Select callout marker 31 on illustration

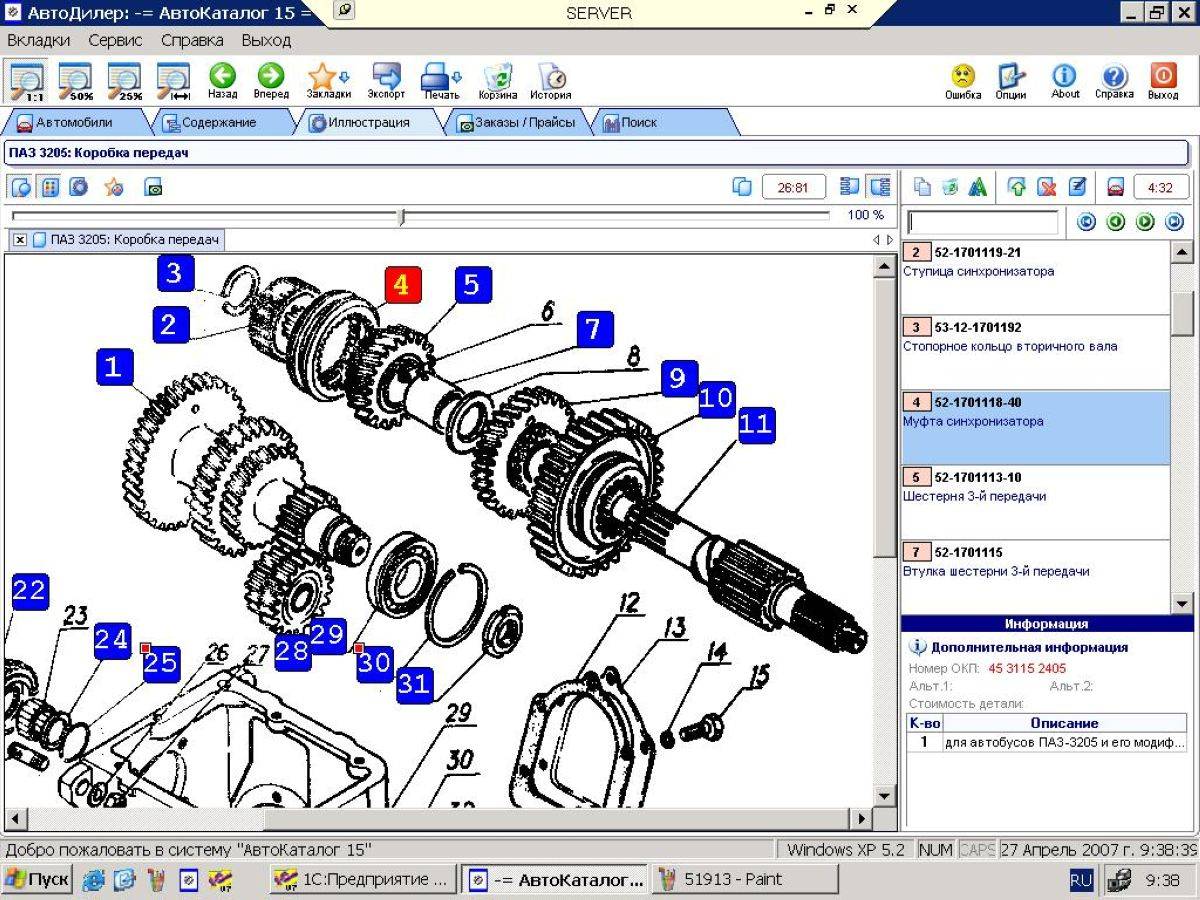pos(414,685)
